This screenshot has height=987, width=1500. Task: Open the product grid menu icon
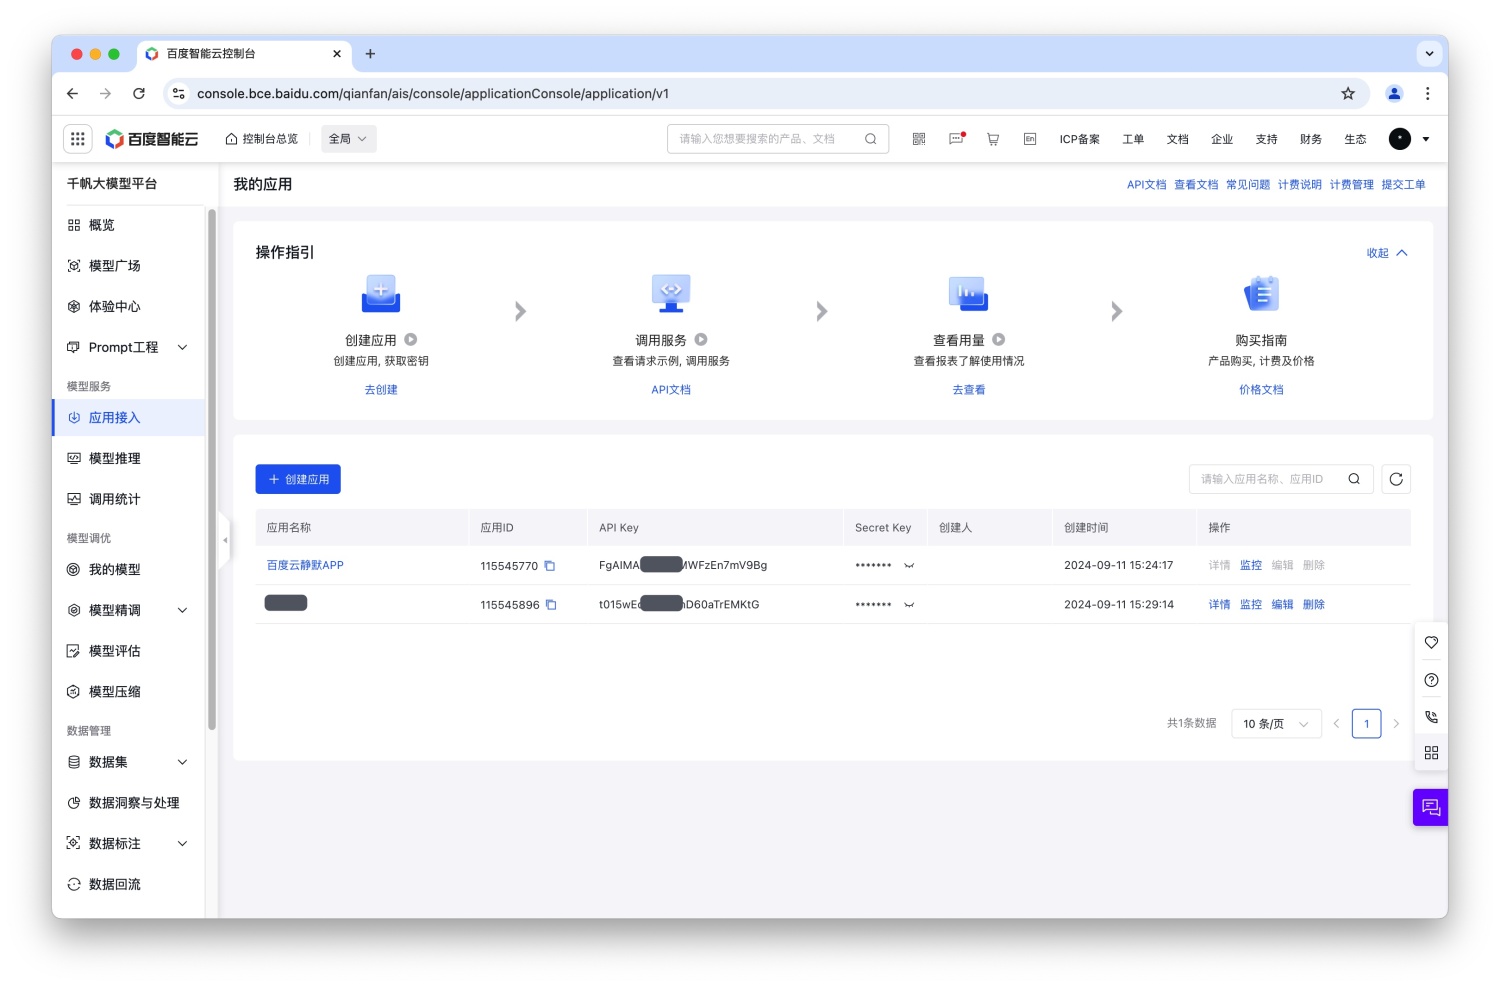(x=78, y=139)
